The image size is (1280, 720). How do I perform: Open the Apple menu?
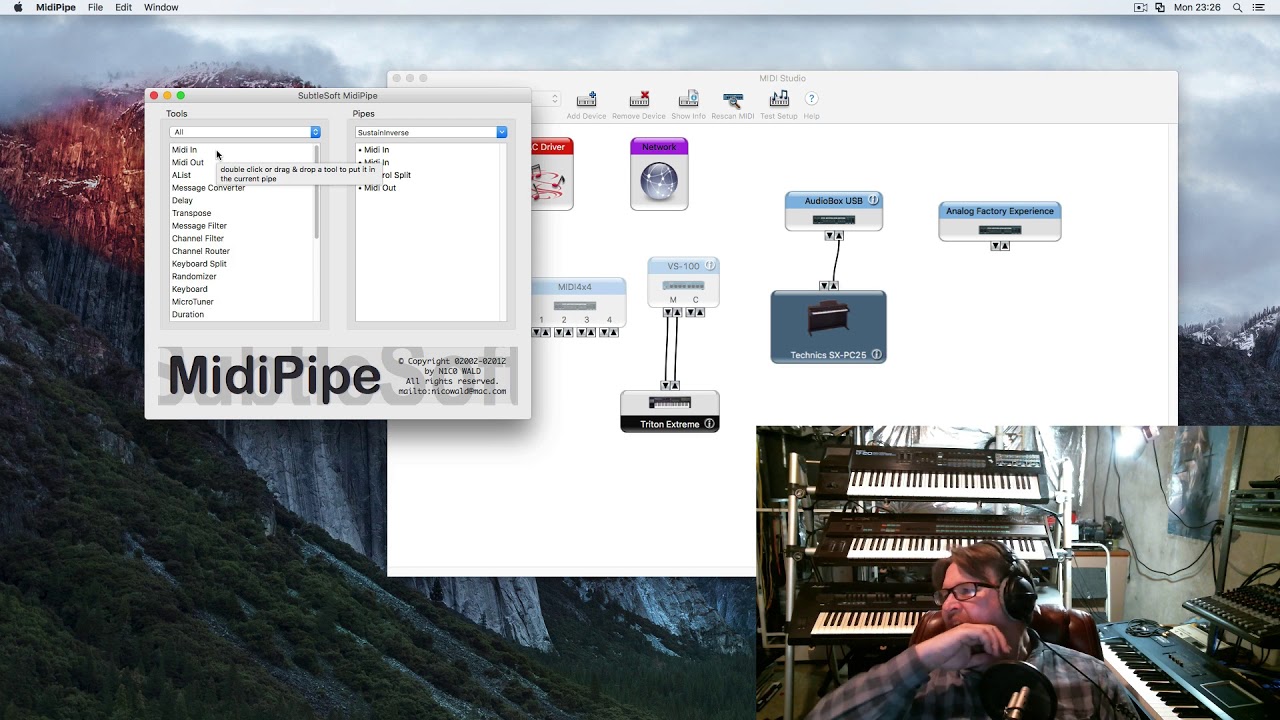coord(18,7)
